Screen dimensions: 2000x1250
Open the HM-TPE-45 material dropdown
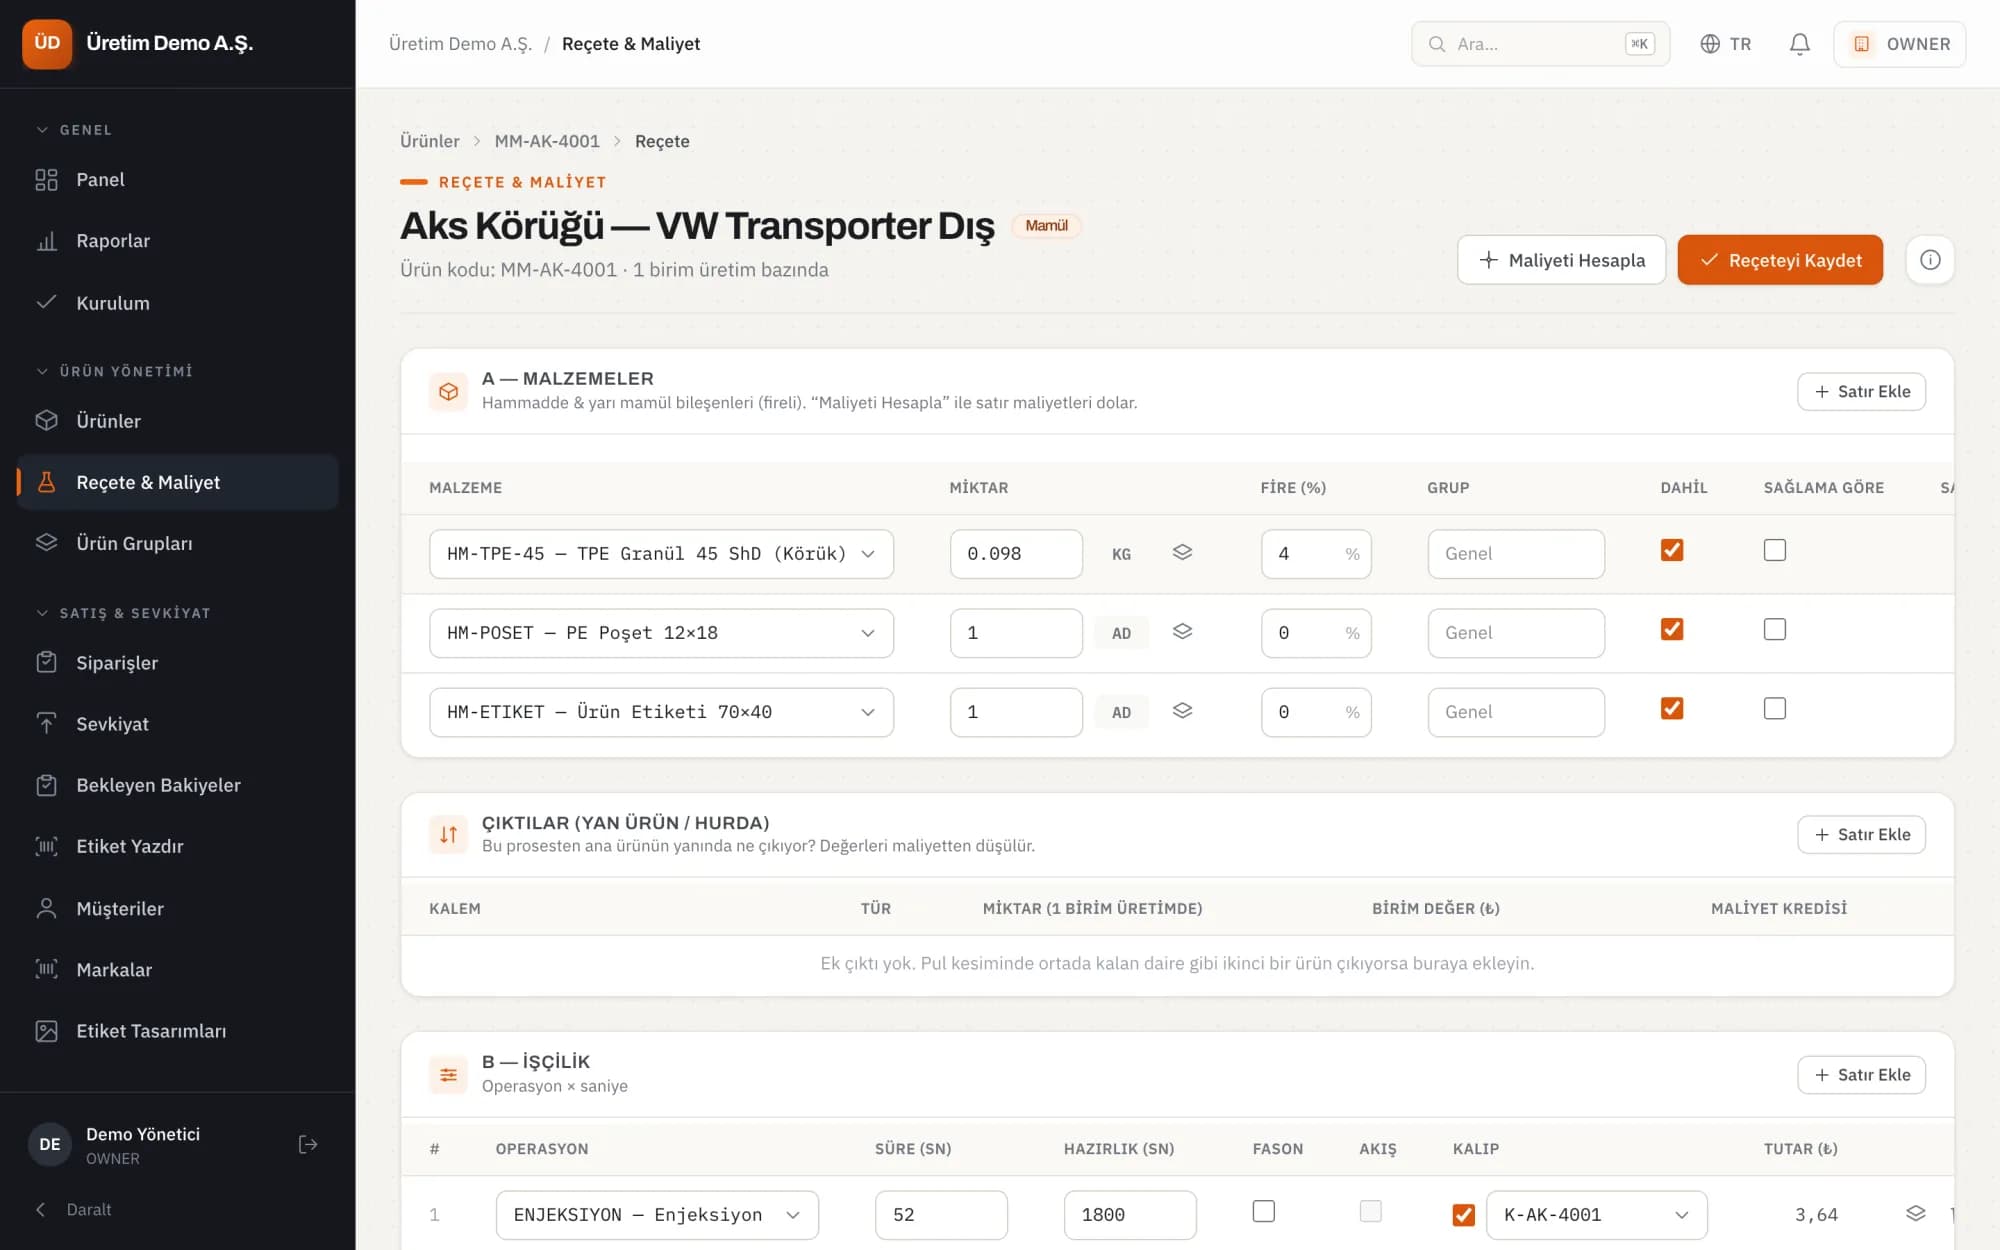click(661, 554)
